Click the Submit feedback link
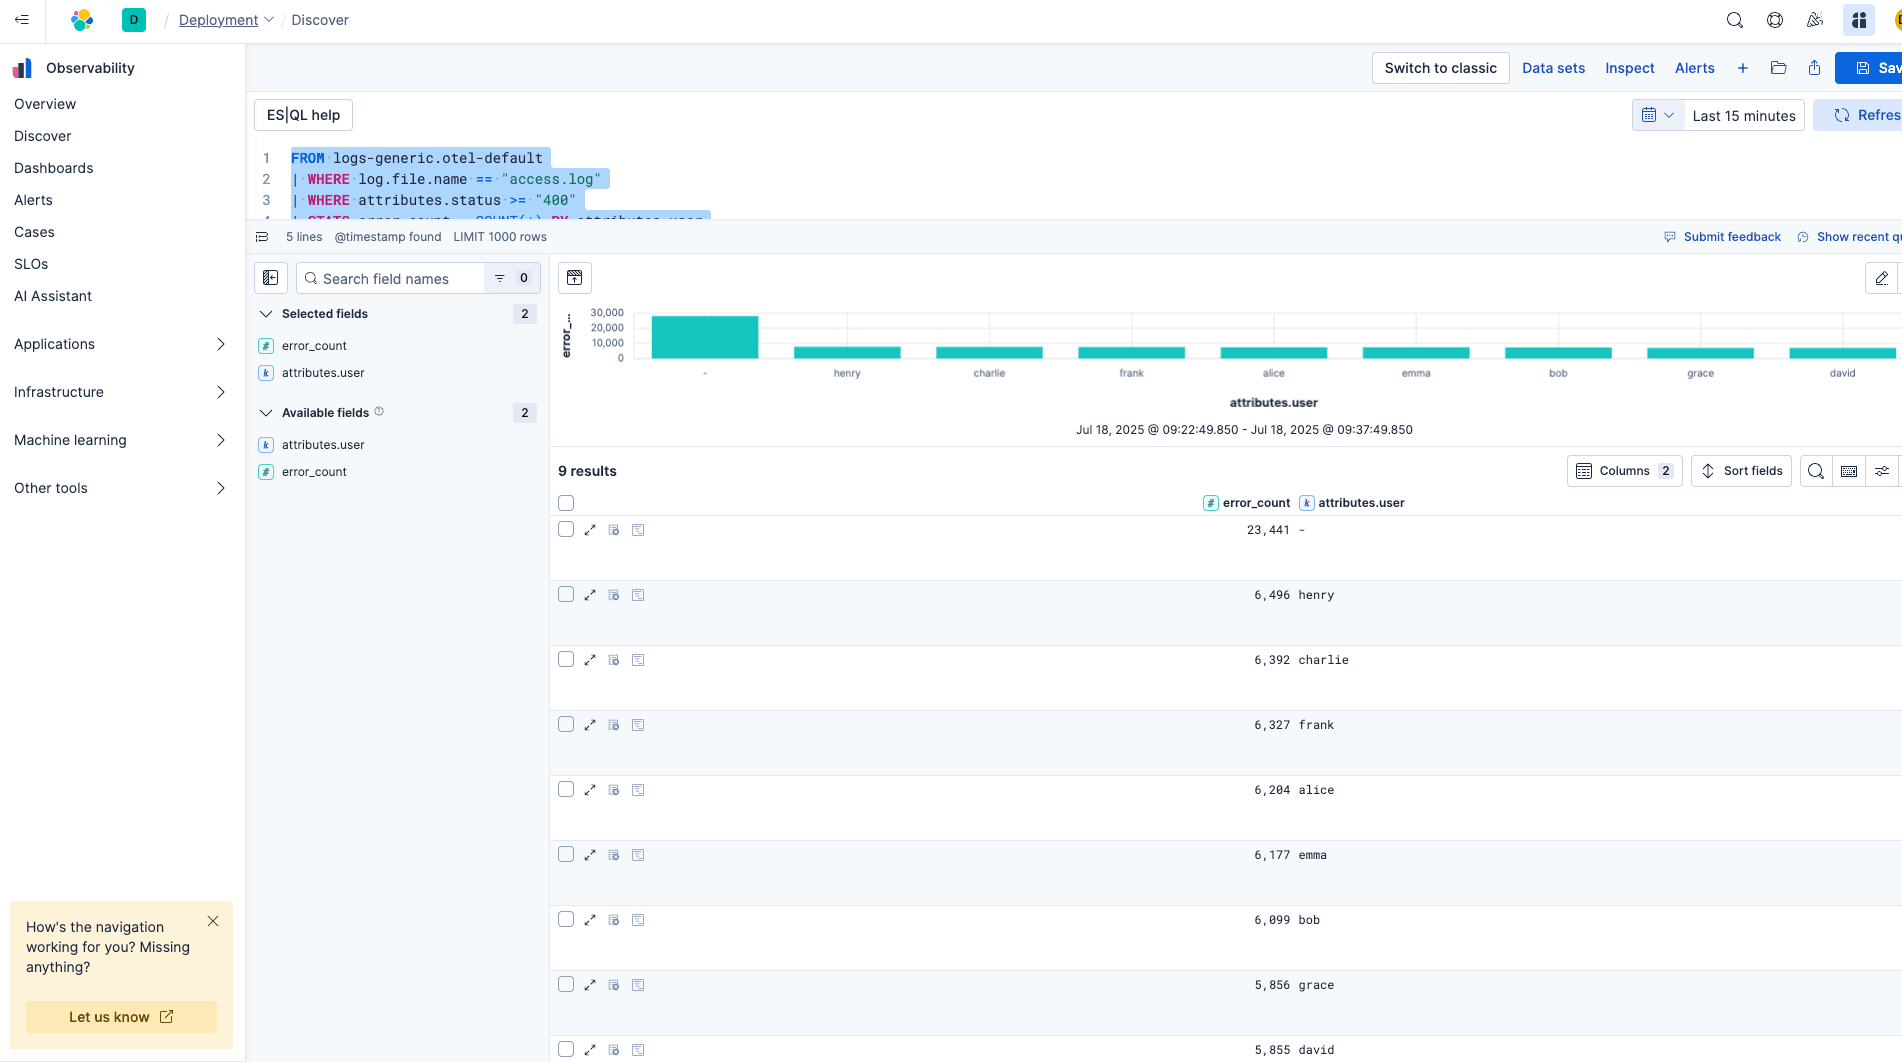Screen dimensions: 1902x1062 click(x=1731, y=237)
